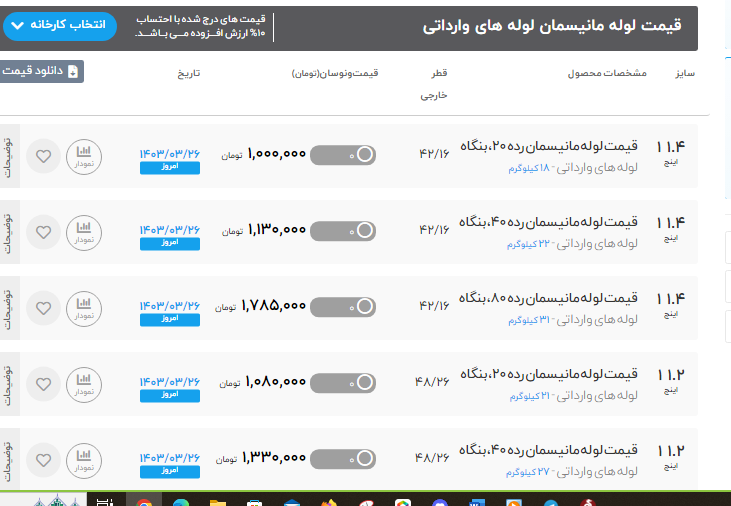Open chart for the 1,000,000 toman pipe
Image resolution: width=731 pixels, height=506 pixels.
(x=84, y=155)
